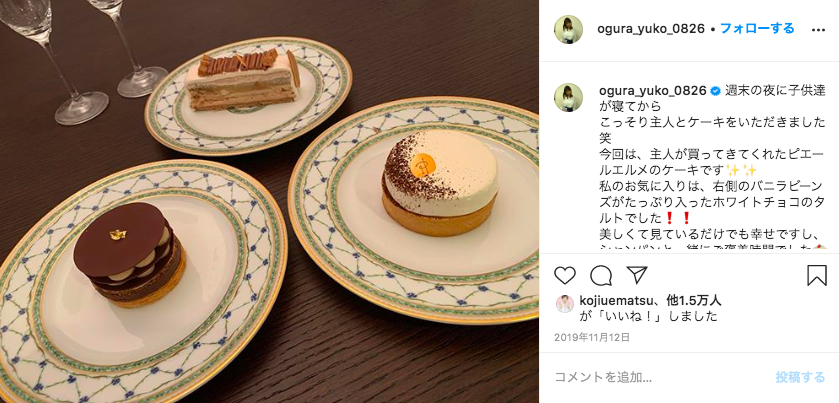The height and width of the screenshot is (403, 839).
Task: Click kojiuematsu's small avatar in likes
Action: (x=565, y=303)
